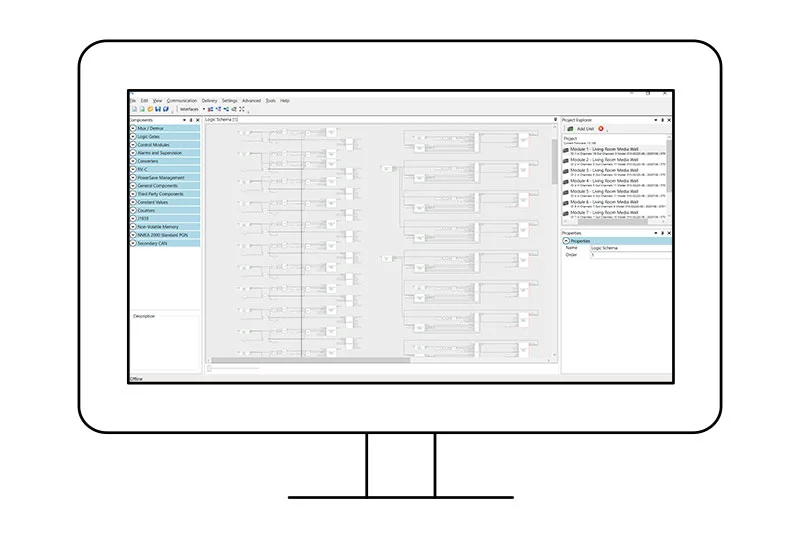Expand the Mux / Demux category

click(x=133, y=129)
